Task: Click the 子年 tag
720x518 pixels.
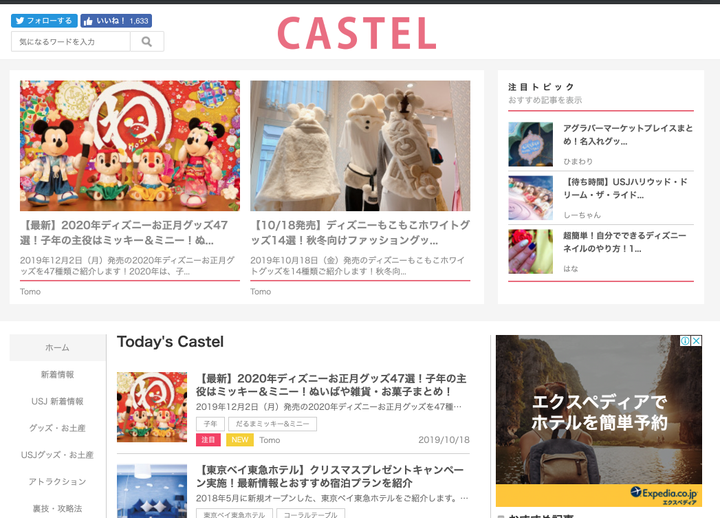Action: pyautogui.click(x=210, y=424)
